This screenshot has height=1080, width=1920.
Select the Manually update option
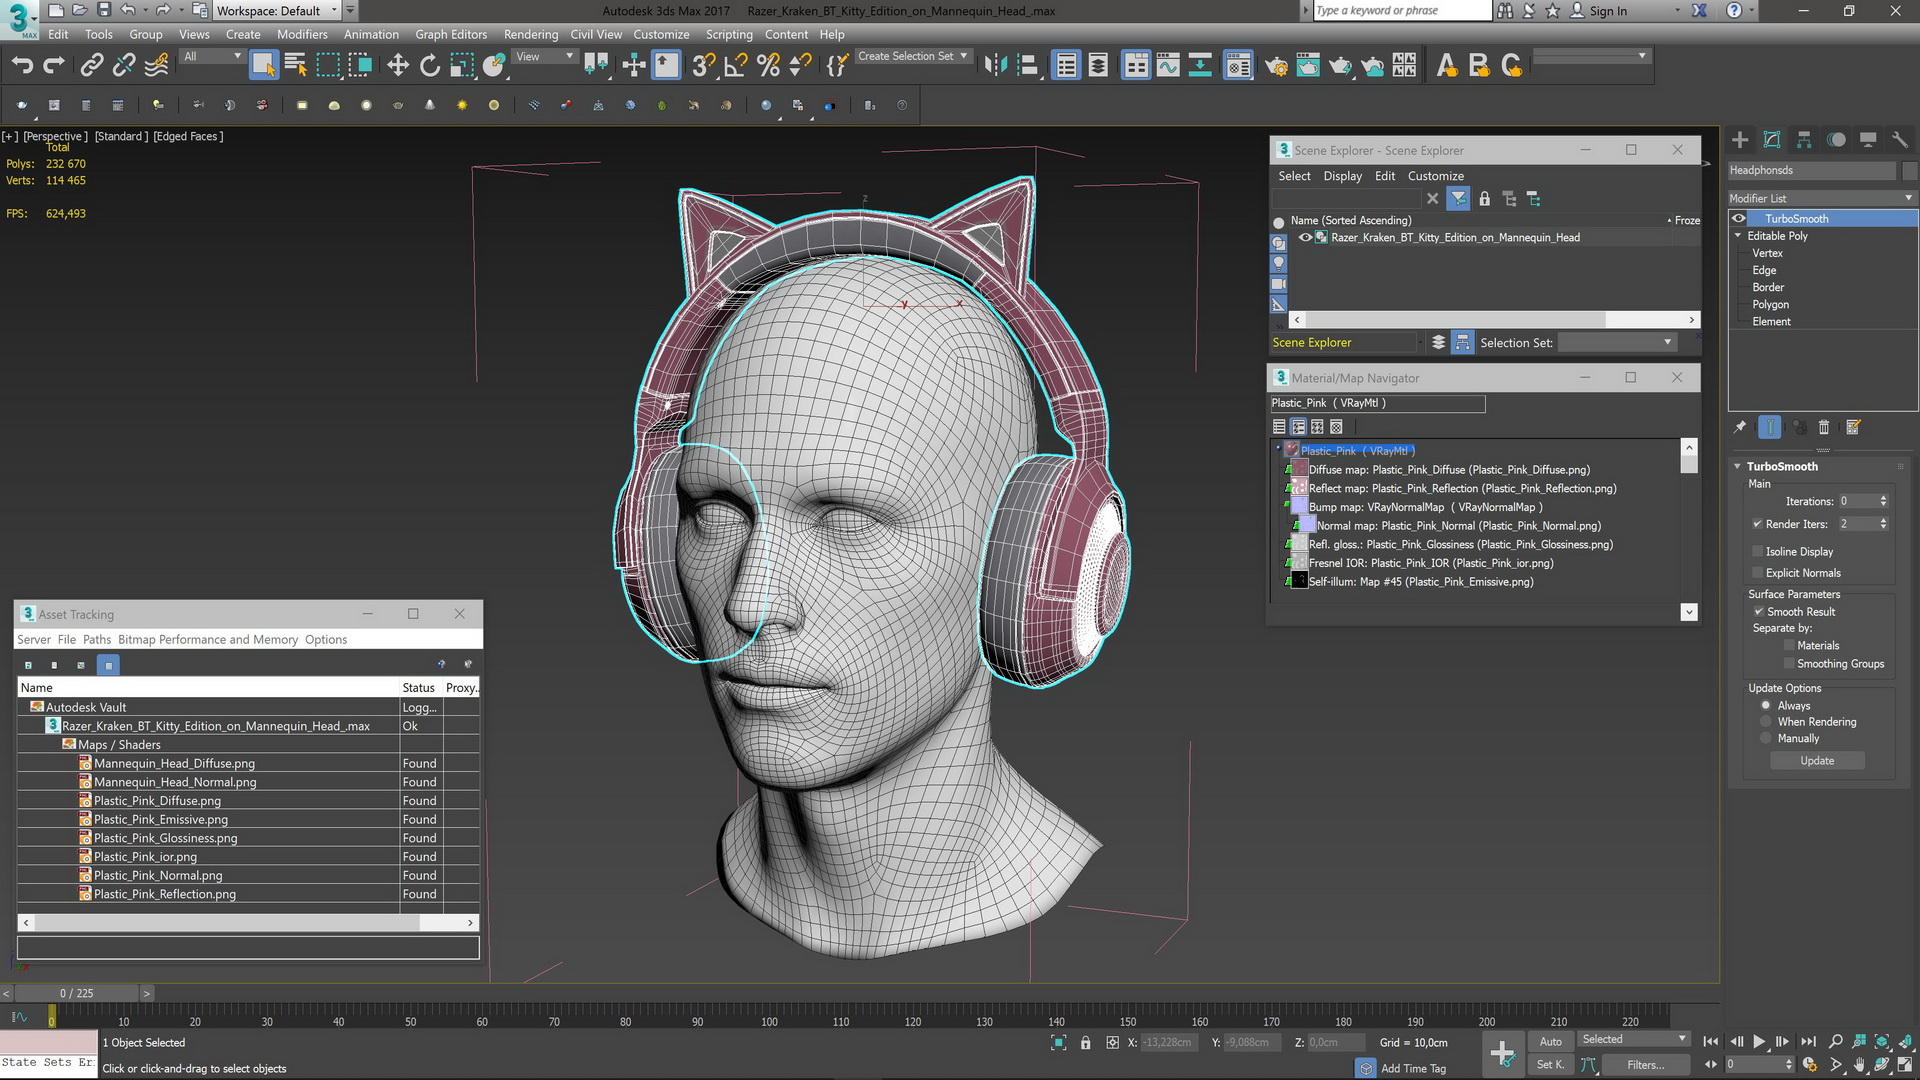coord(1766,739)
